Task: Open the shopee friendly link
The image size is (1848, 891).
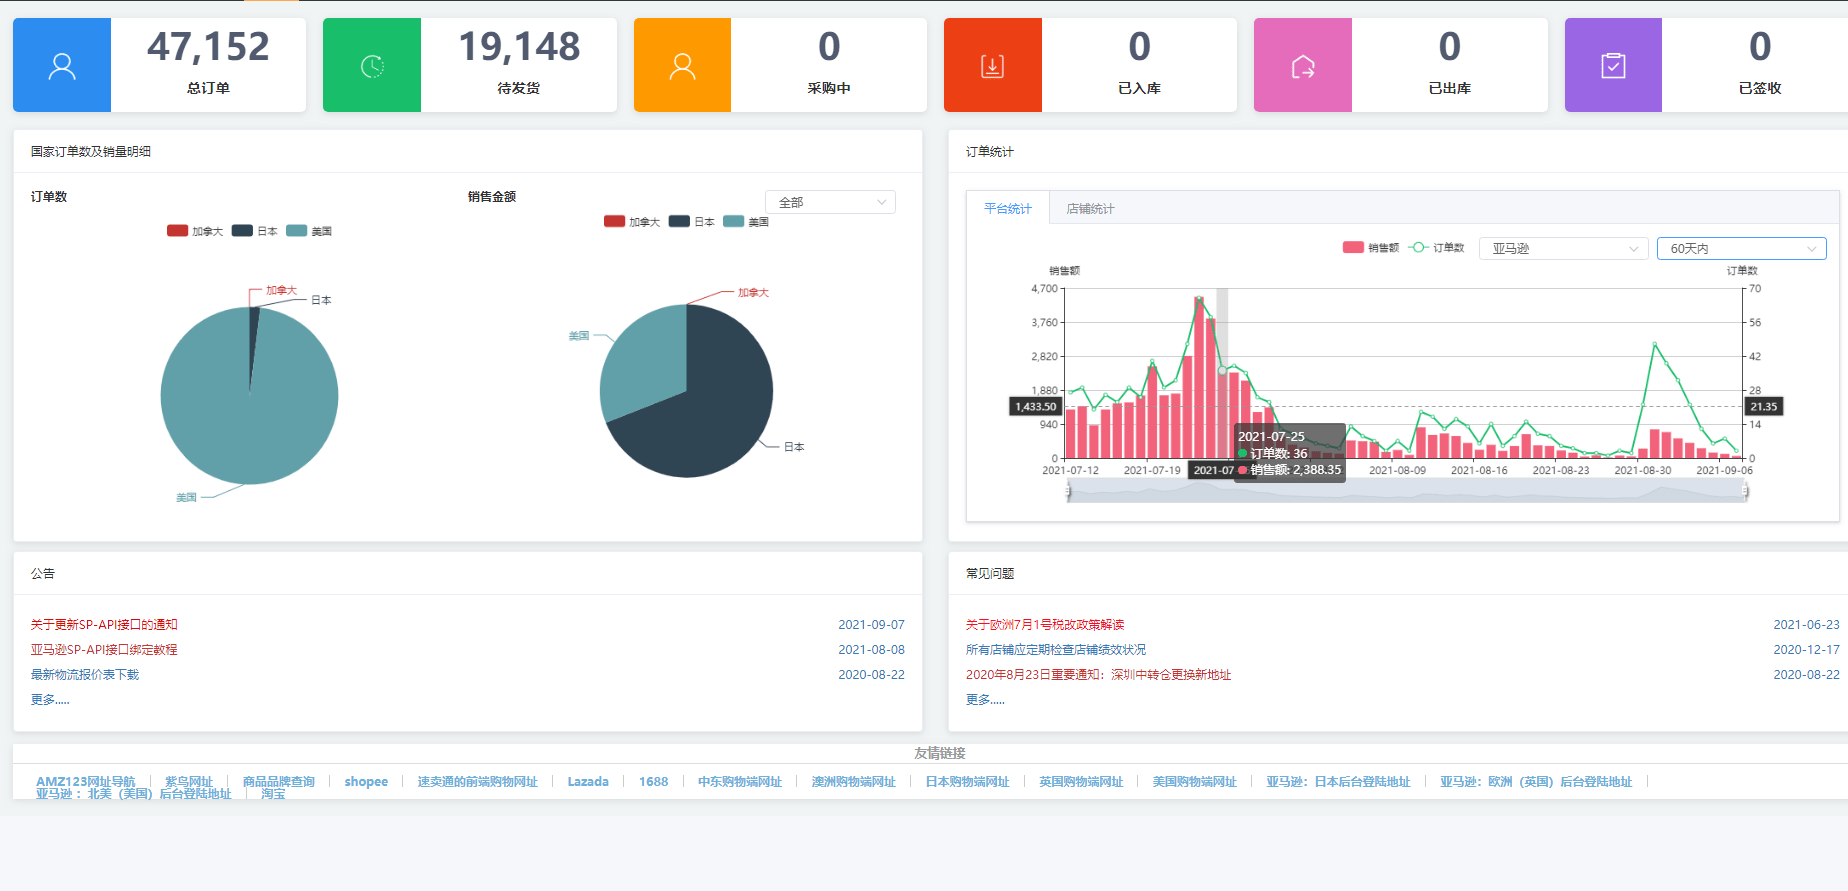Action: pos(366,782)
